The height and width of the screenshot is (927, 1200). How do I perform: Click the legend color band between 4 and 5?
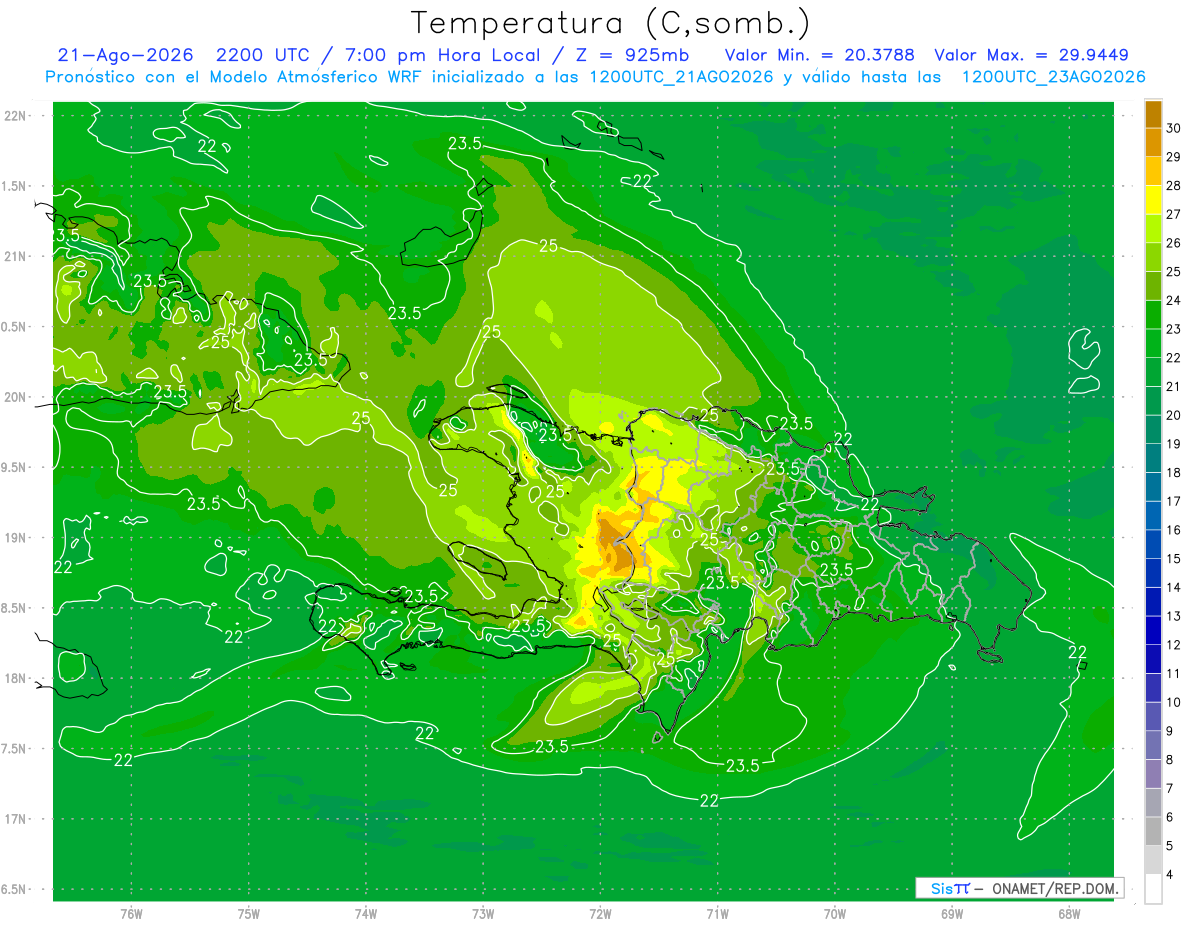point(1153,860)
